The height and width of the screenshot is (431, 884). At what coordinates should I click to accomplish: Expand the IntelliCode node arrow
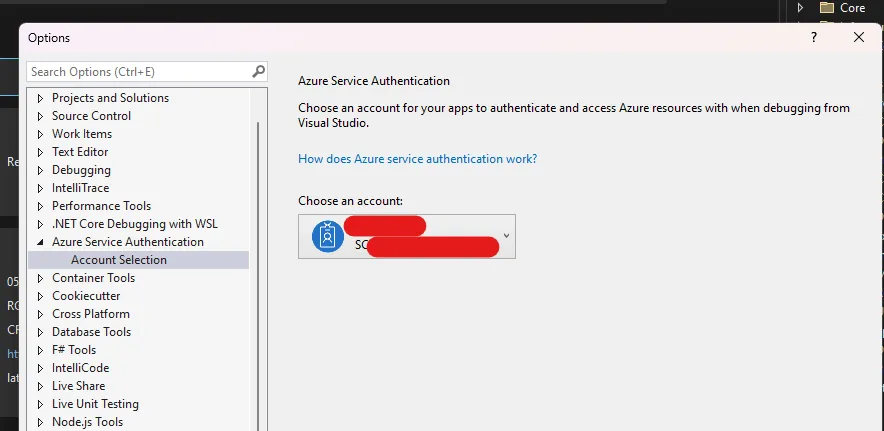click(x=40, y=368)
